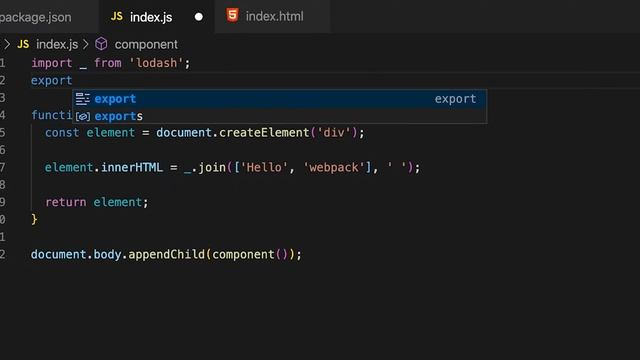Click the HTML5 icon on index.html tab
The width and height of the screenshot is (640, 360).
click(x=232, y=16)
